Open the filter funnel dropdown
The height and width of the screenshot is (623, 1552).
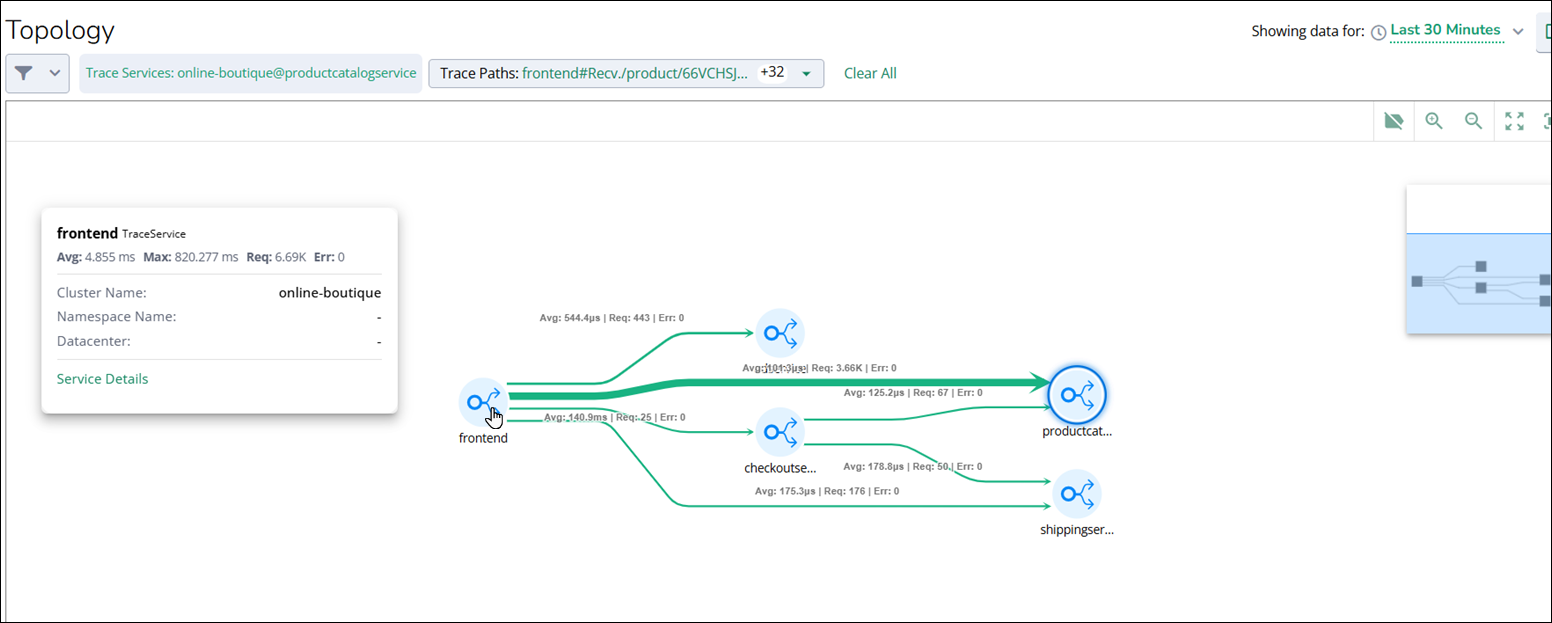tap(37, 73)
